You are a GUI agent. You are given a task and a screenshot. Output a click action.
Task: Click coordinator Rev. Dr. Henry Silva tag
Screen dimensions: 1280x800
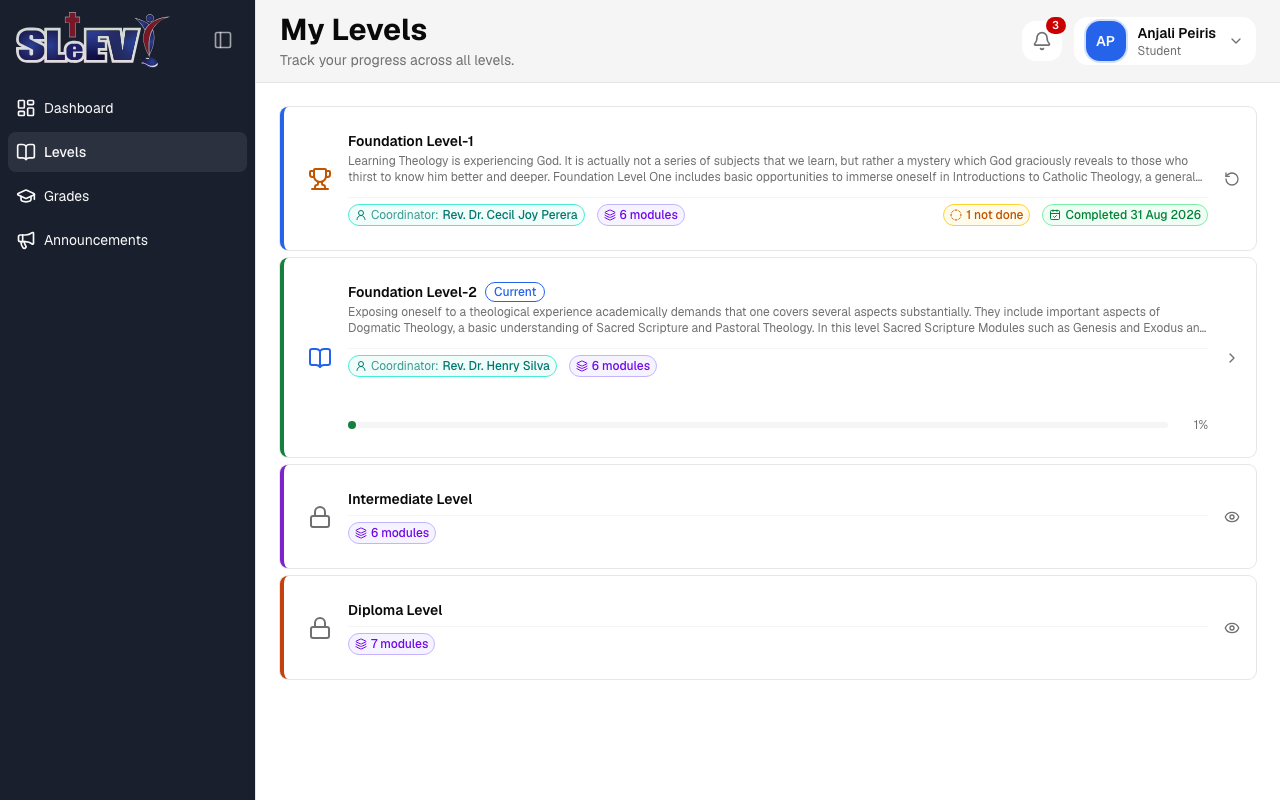click(452, 366)
